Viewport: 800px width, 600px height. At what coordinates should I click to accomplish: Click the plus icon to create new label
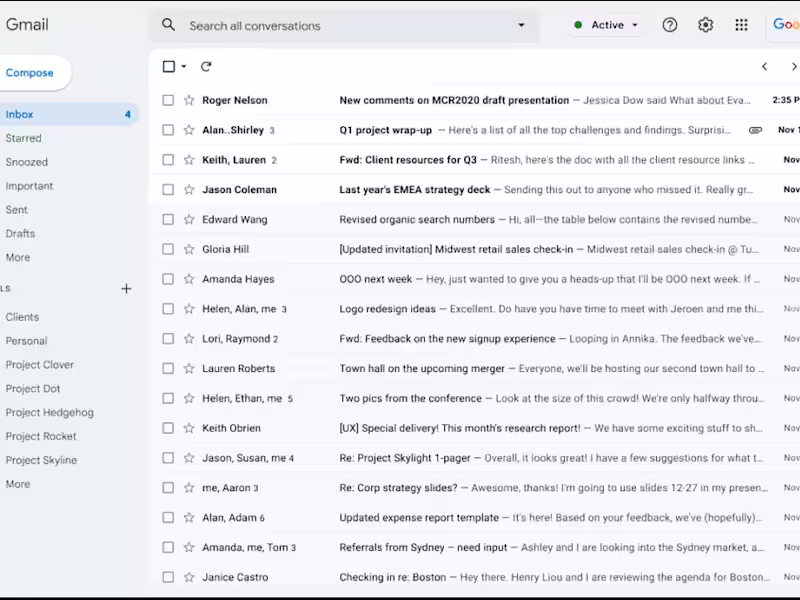(x=127, y=289)
